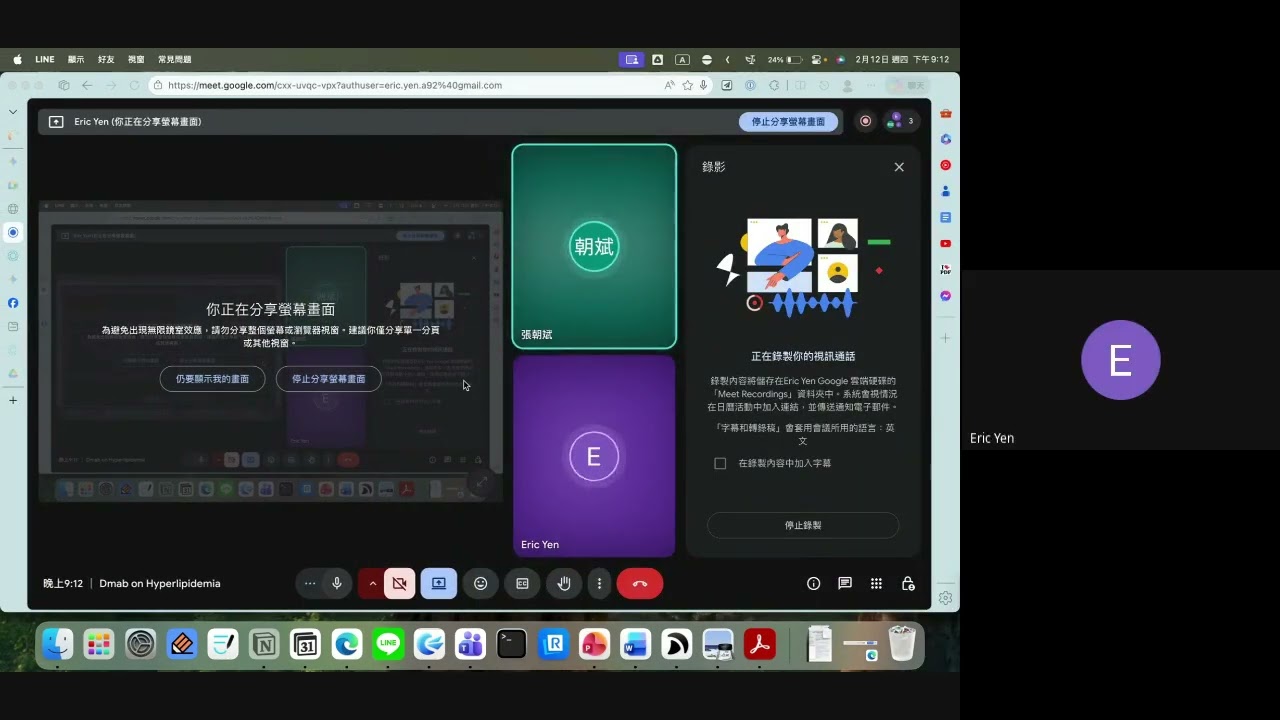Select the 張朝斌 participant tile
Image resolution: width=1280 pixels, height=720 pixels.
(594, 246)
